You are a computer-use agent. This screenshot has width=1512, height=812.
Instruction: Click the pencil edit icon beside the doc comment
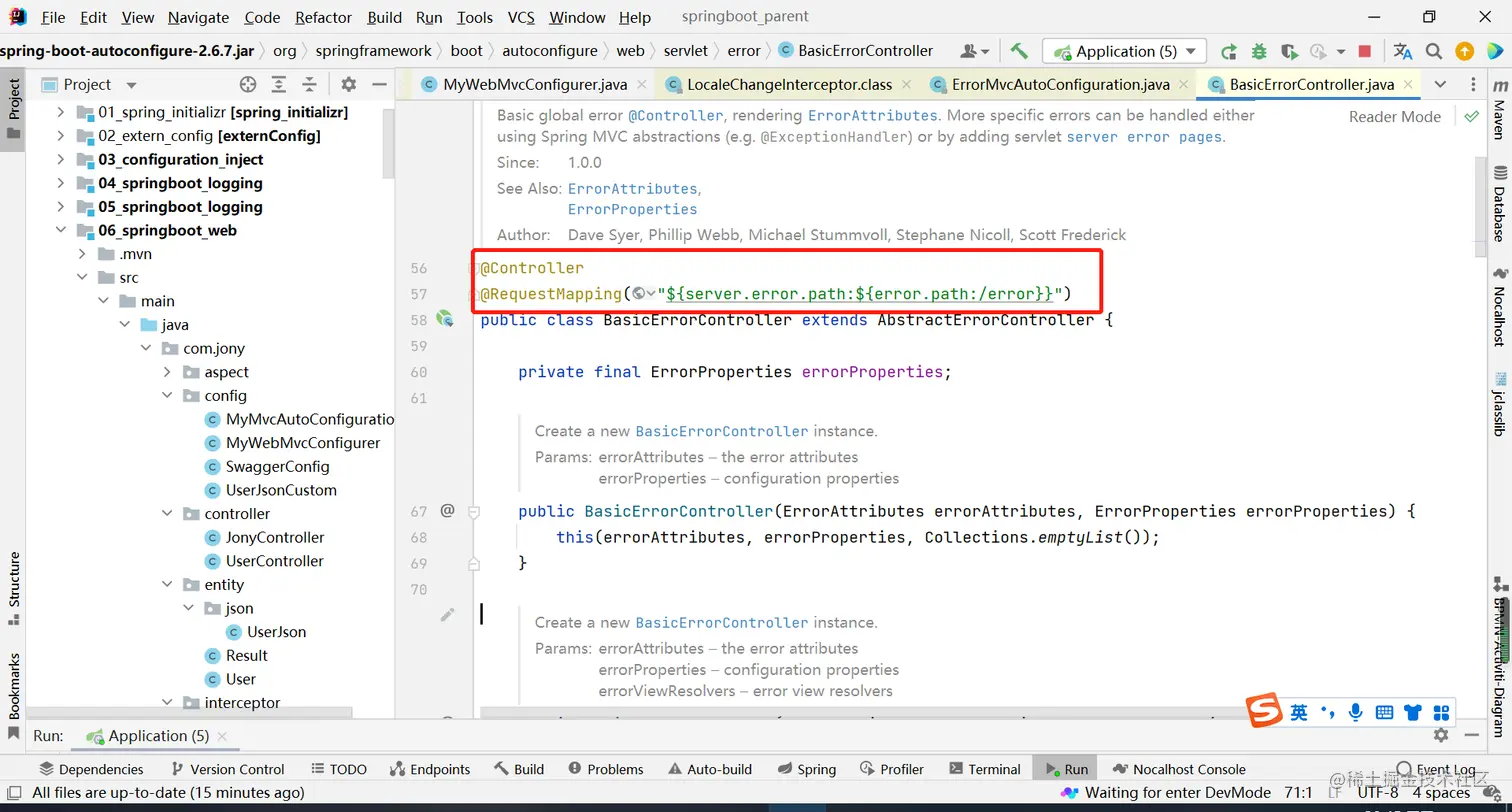[x=447, y=615]
